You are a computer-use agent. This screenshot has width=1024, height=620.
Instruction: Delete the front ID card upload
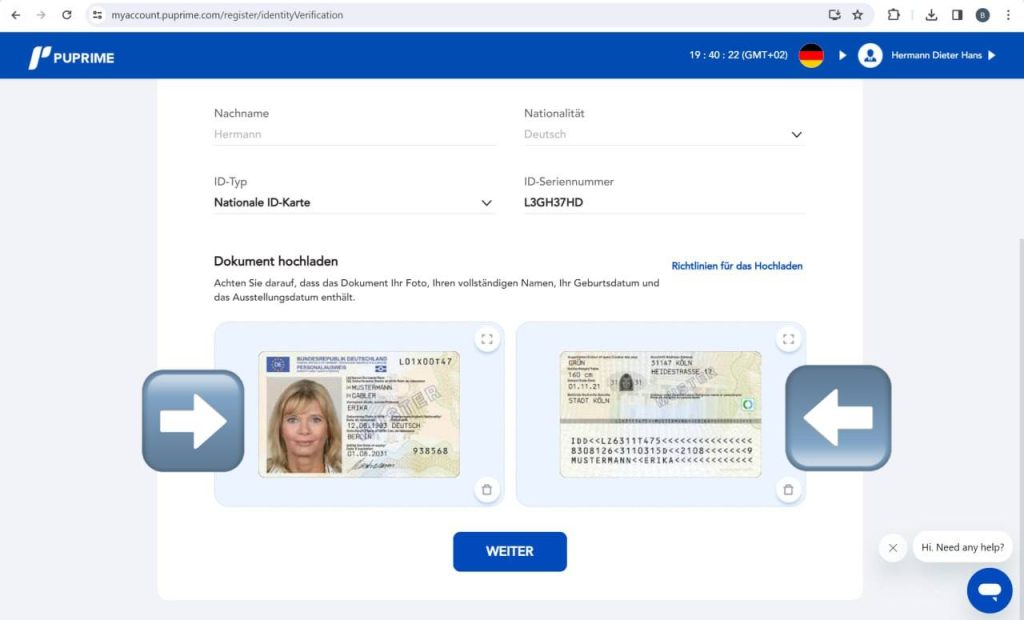(487, 490)
